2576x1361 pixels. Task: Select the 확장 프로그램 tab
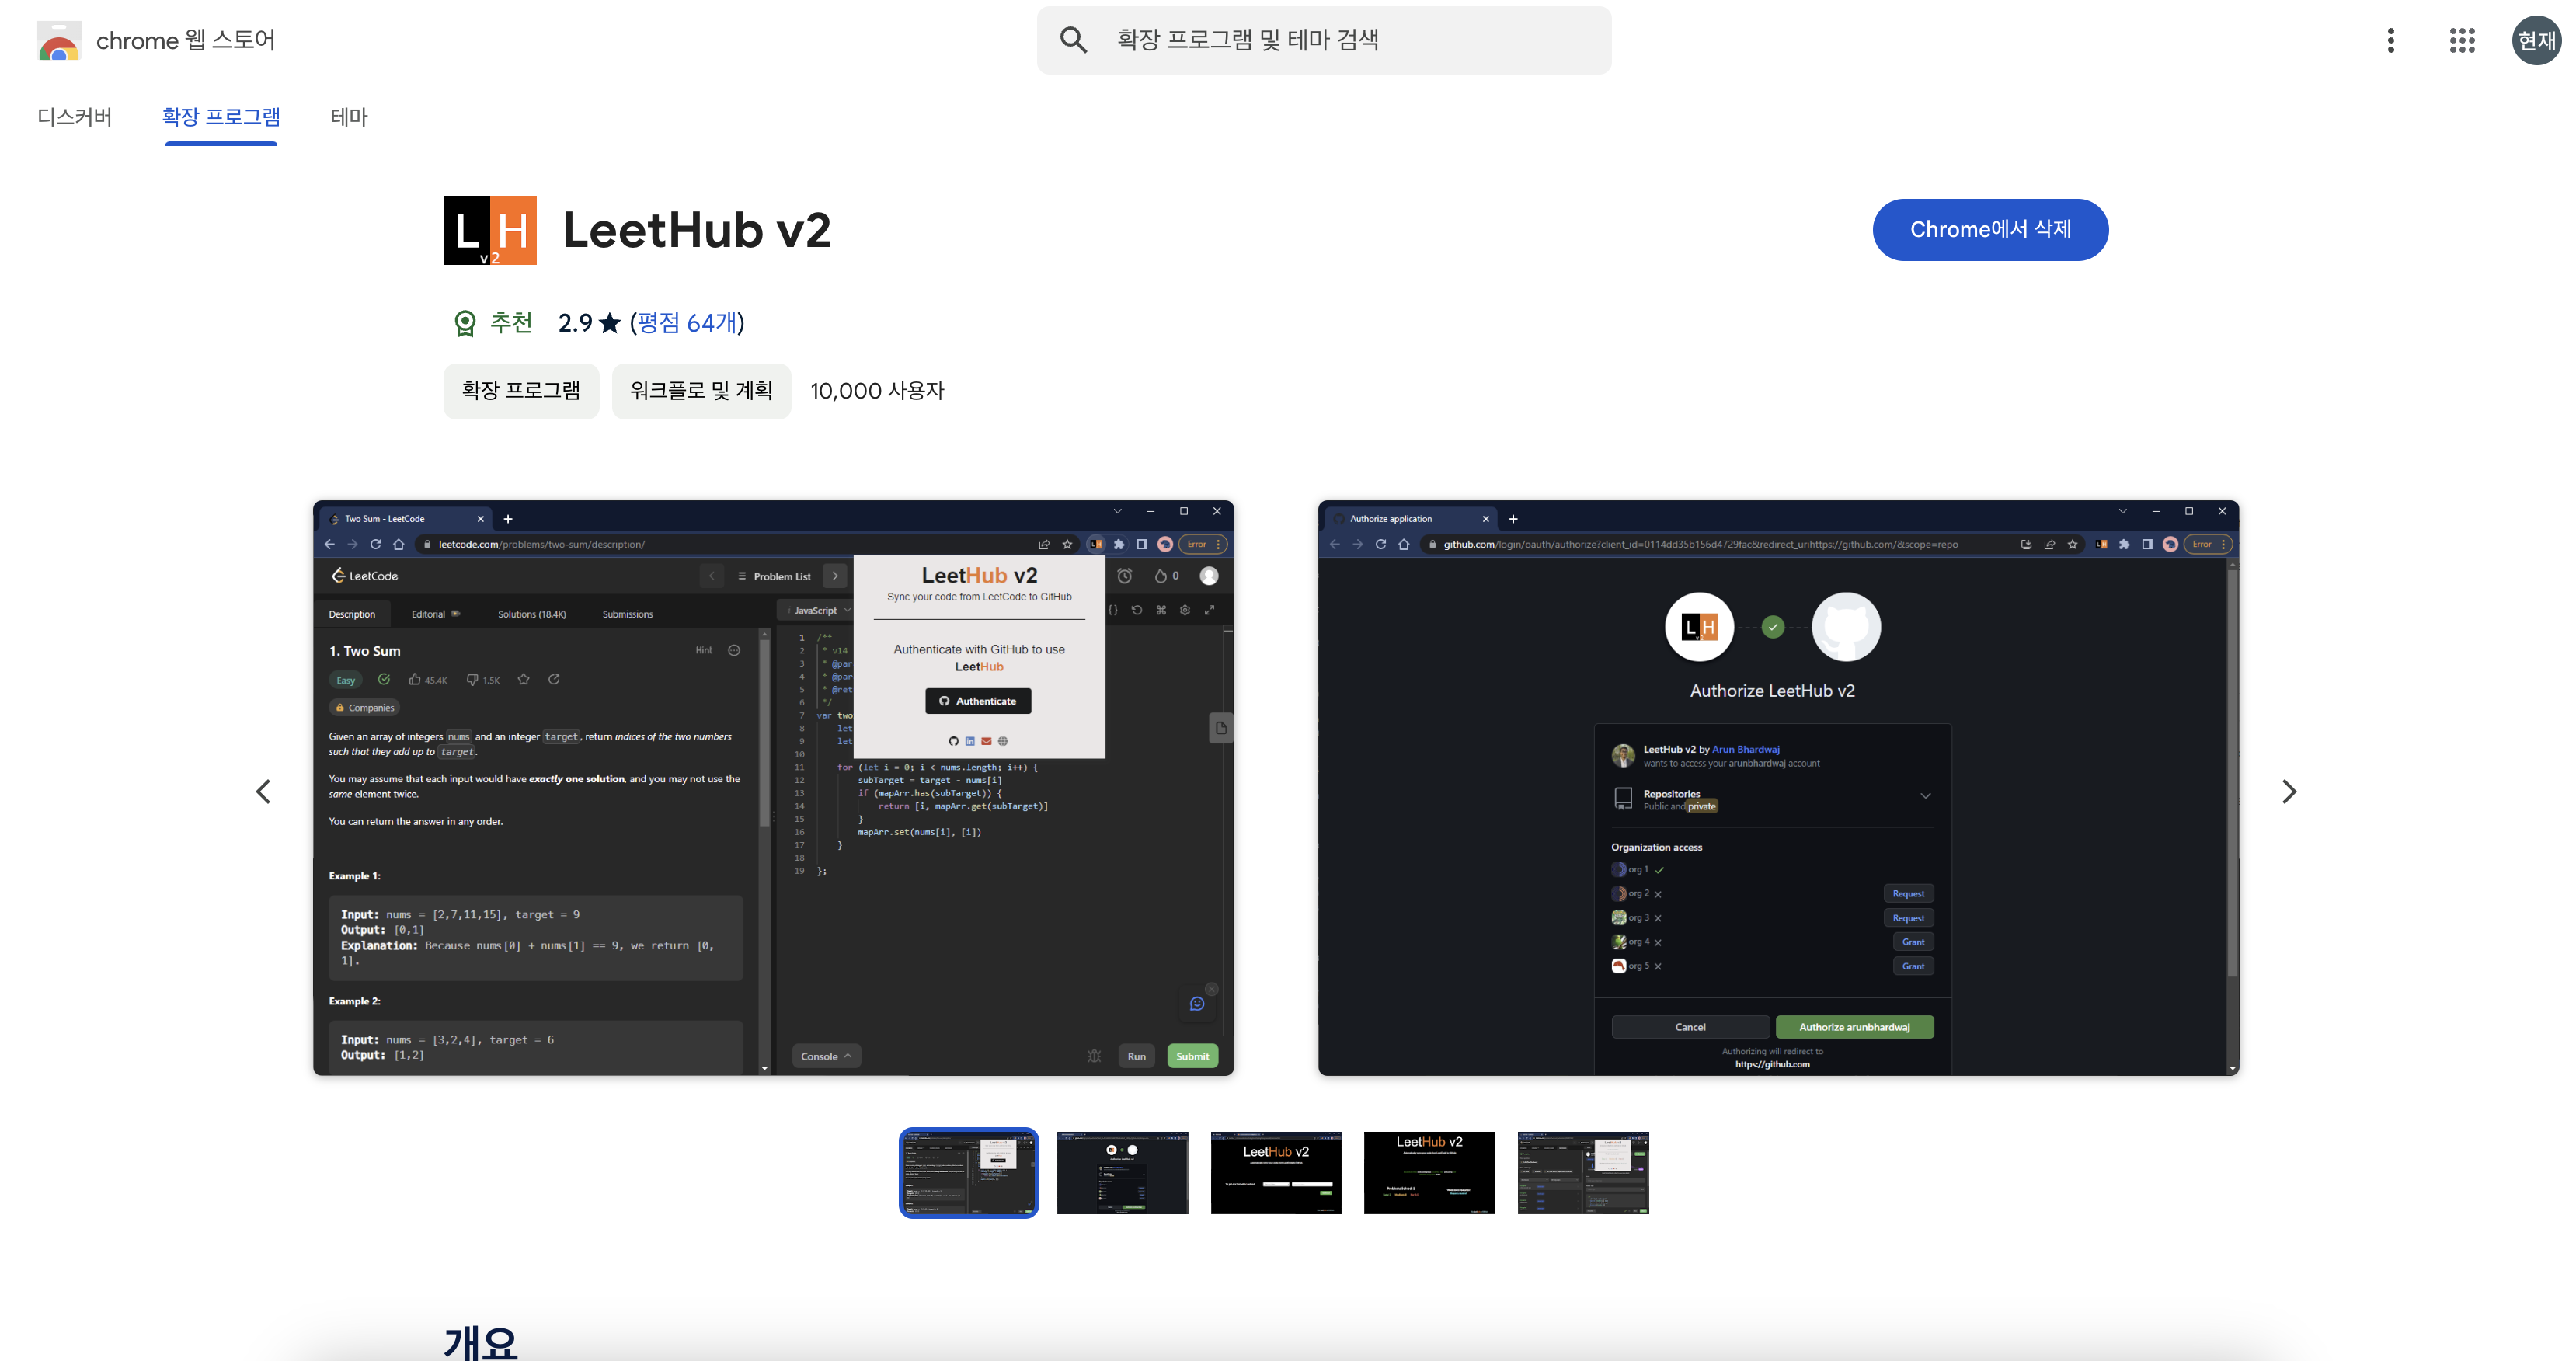point(221,117)
